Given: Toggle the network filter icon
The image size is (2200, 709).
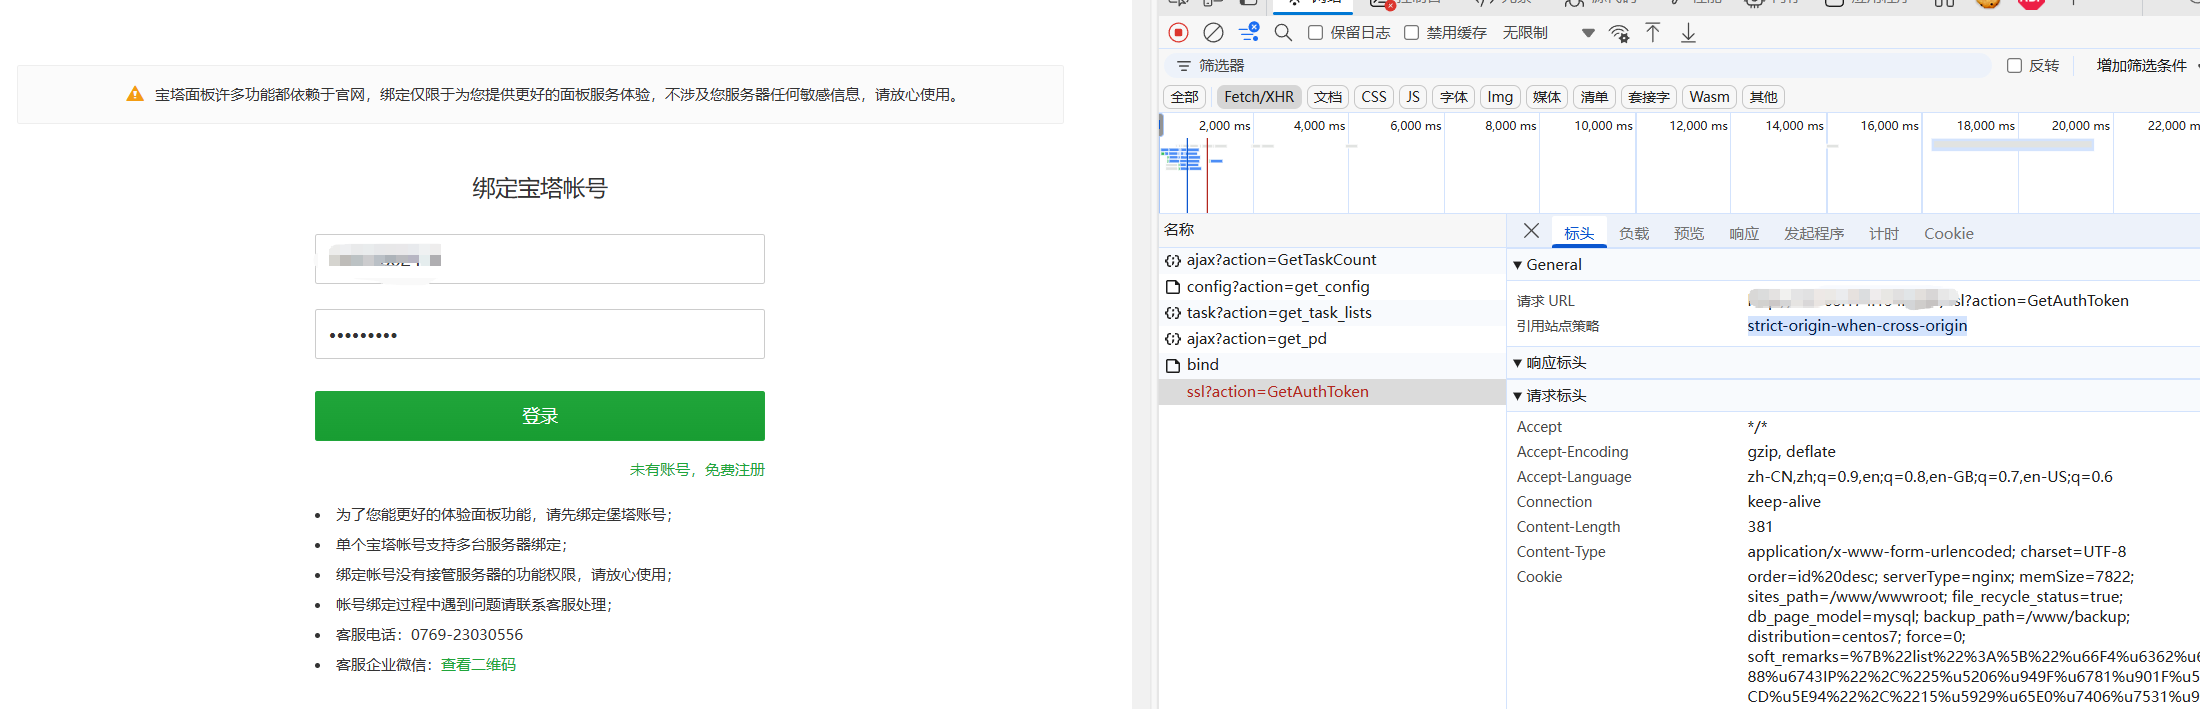Looking at the screenshot, I should (x=1249, y=33).
